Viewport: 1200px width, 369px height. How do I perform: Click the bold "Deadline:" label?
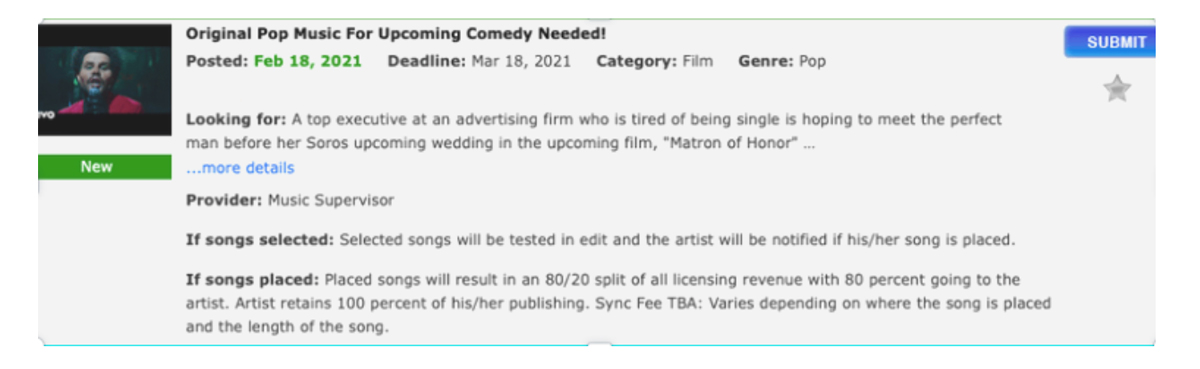tap(427, 61)
